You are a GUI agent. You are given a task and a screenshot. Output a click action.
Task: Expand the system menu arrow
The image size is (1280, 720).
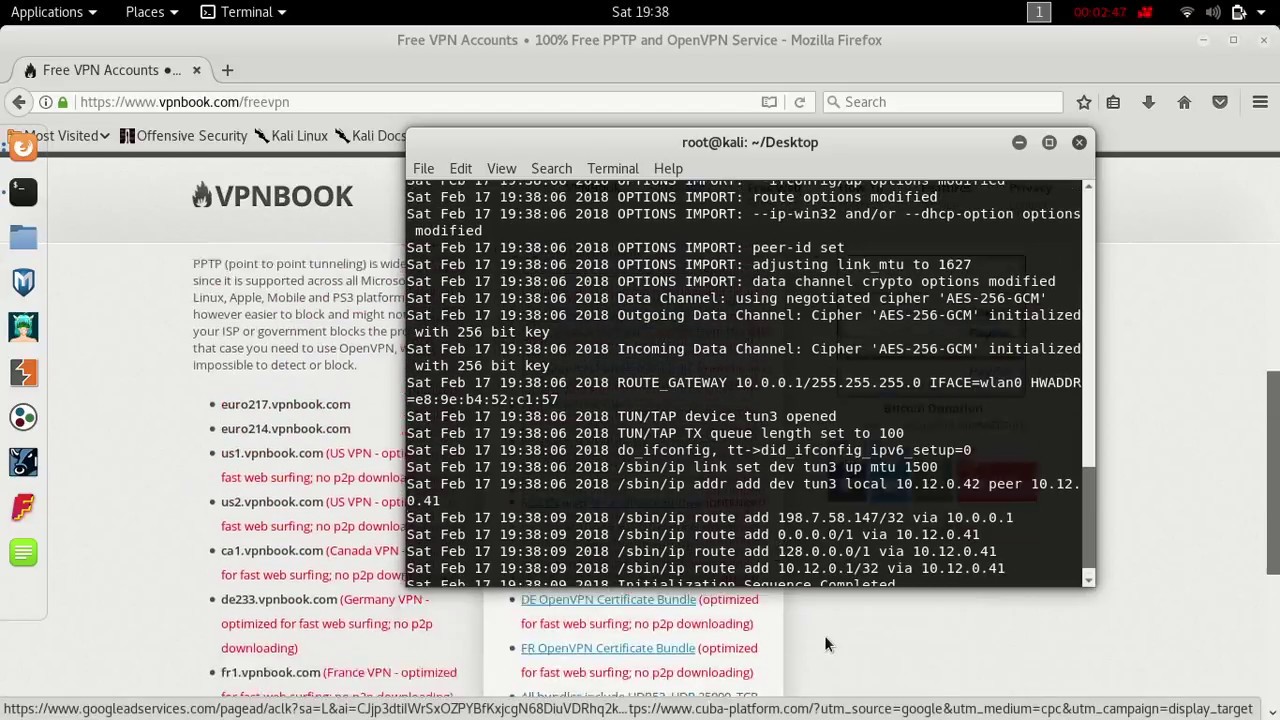coord(1261,12)
